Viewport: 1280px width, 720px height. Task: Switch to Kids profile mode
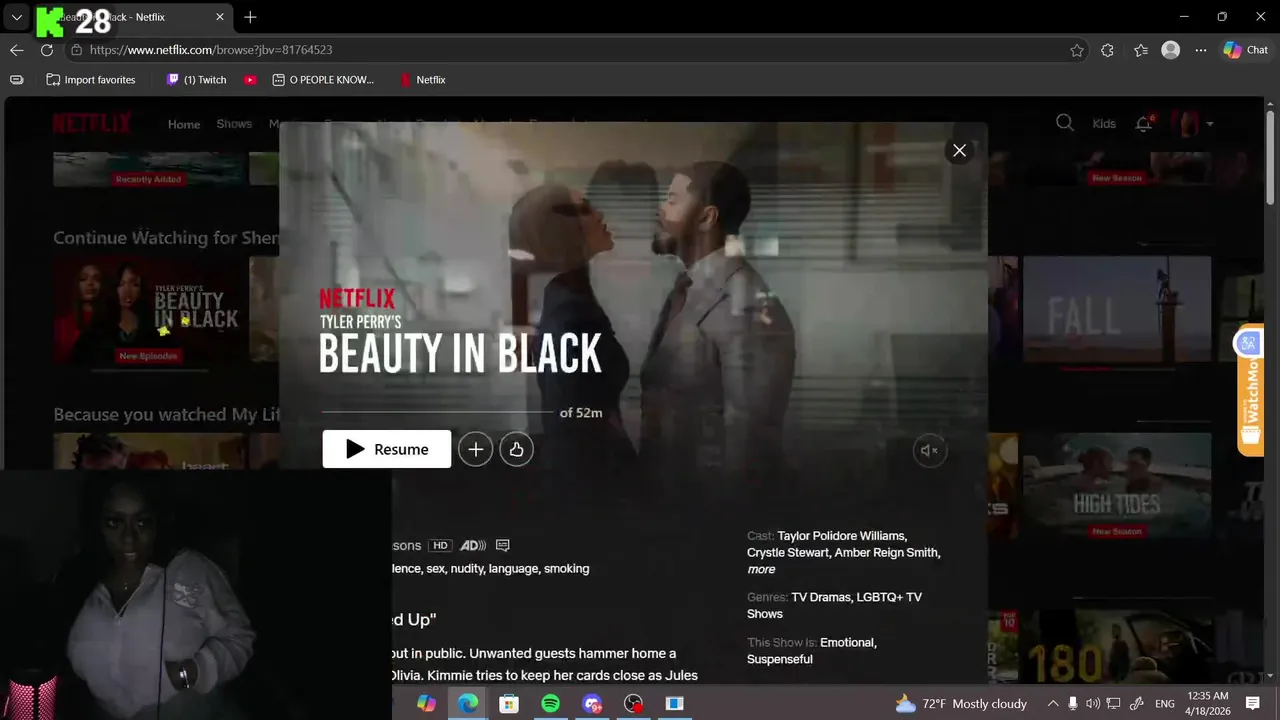(1104, 124)
